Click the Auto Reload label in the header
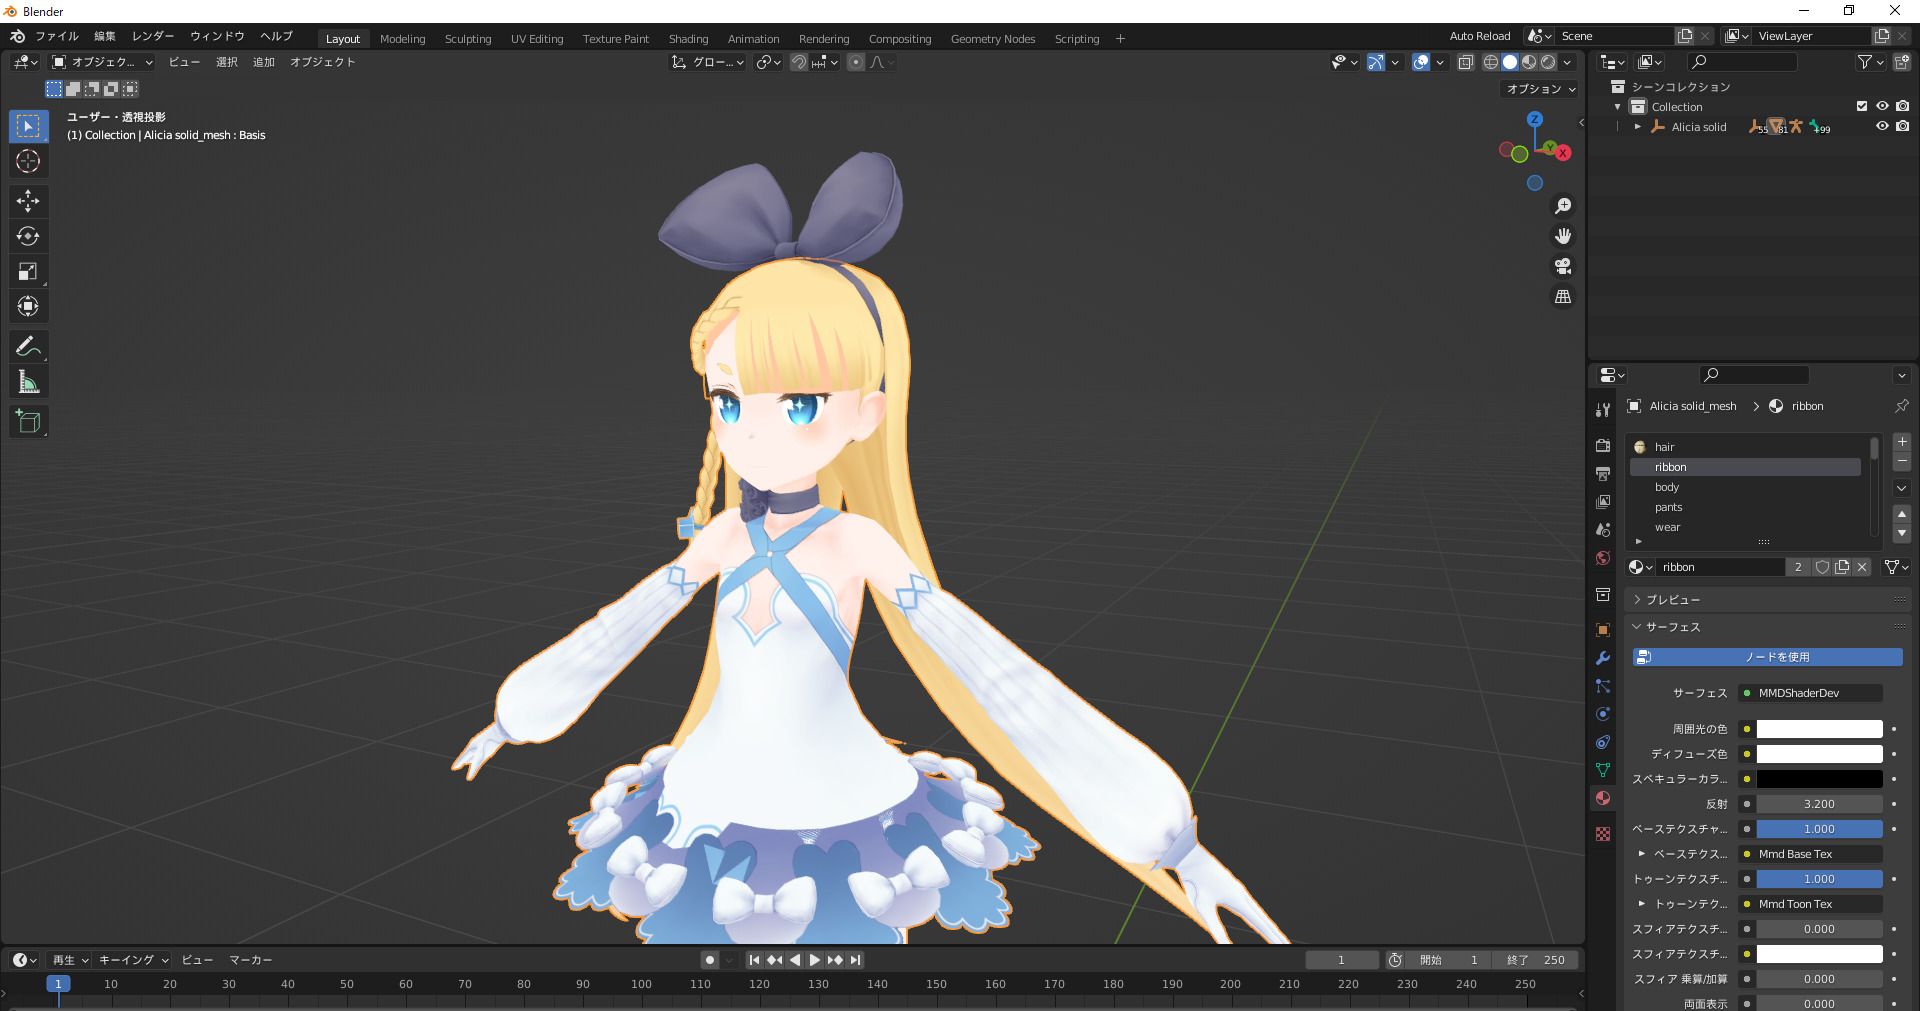1920x1011 pixels. click(1480, 35)
